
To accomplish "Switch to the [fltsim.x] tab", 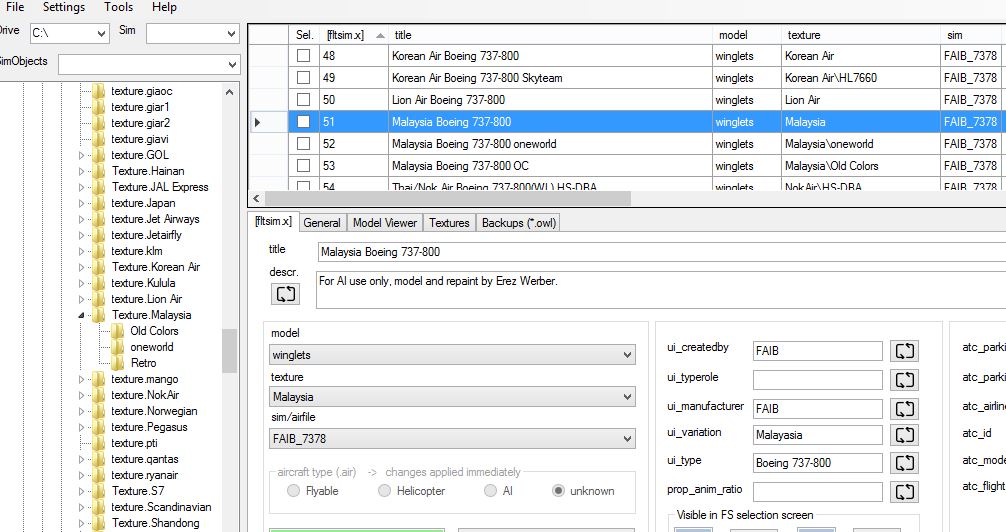I will [273, 221].
